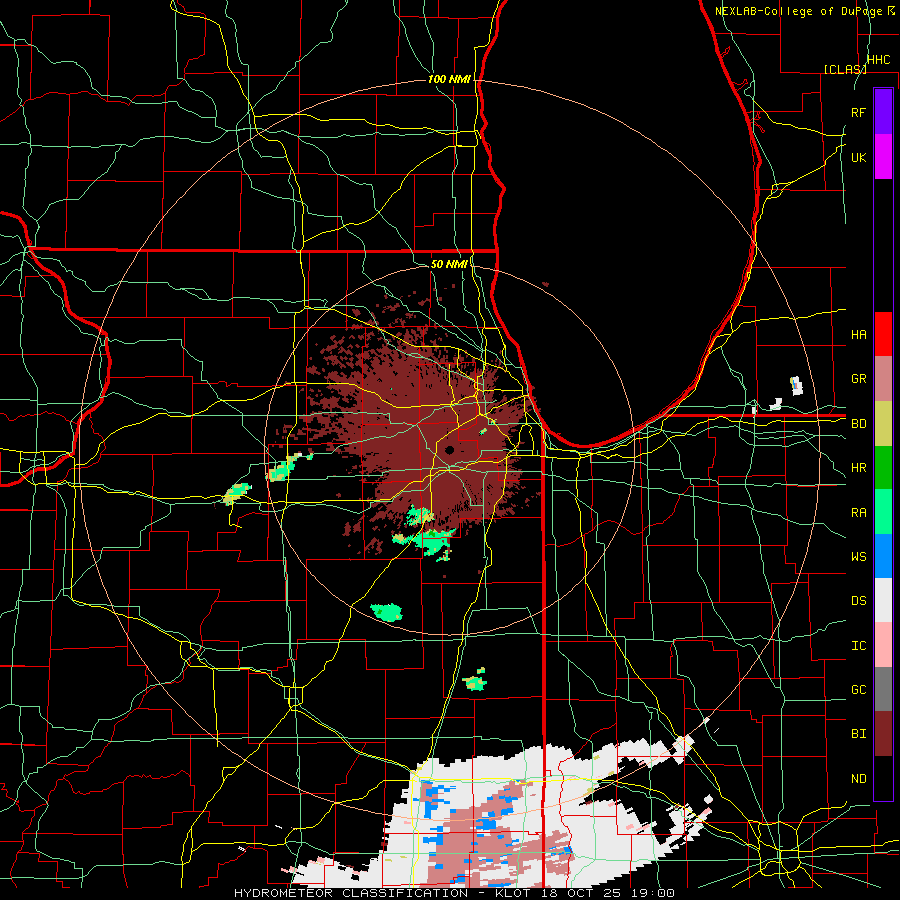This screenshot has width=900, height=900.
Task: Click the ND black legend swatch
Action: tap(883, 778)
